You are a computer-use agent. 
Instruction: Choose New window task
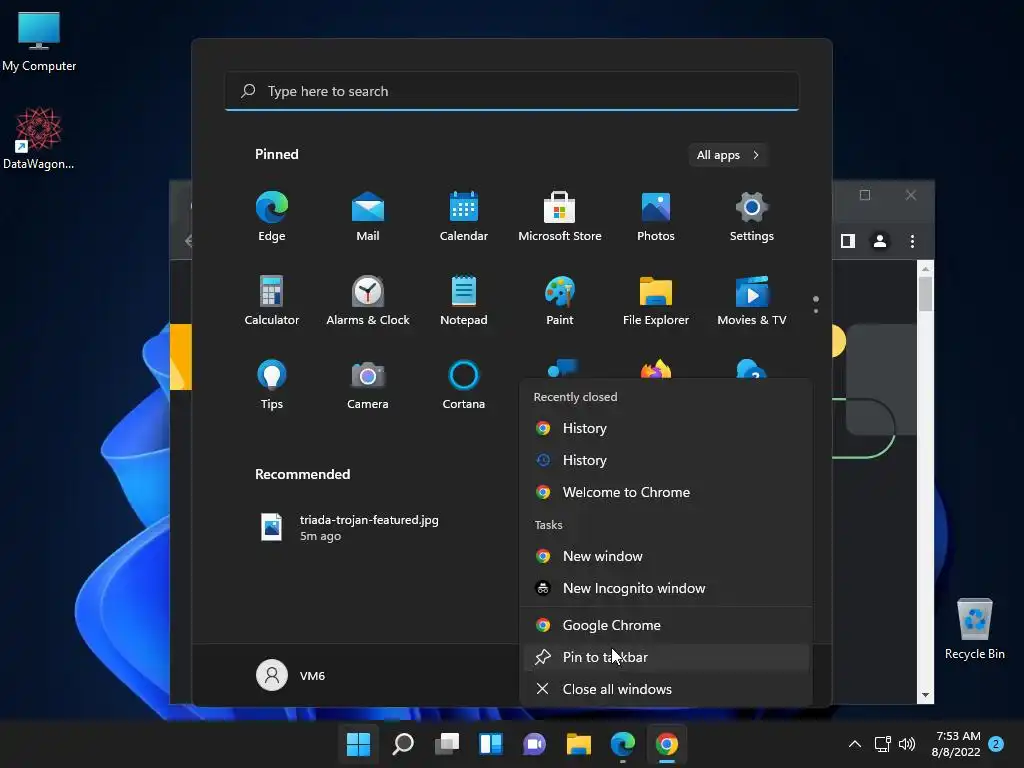tap(666, 556)
